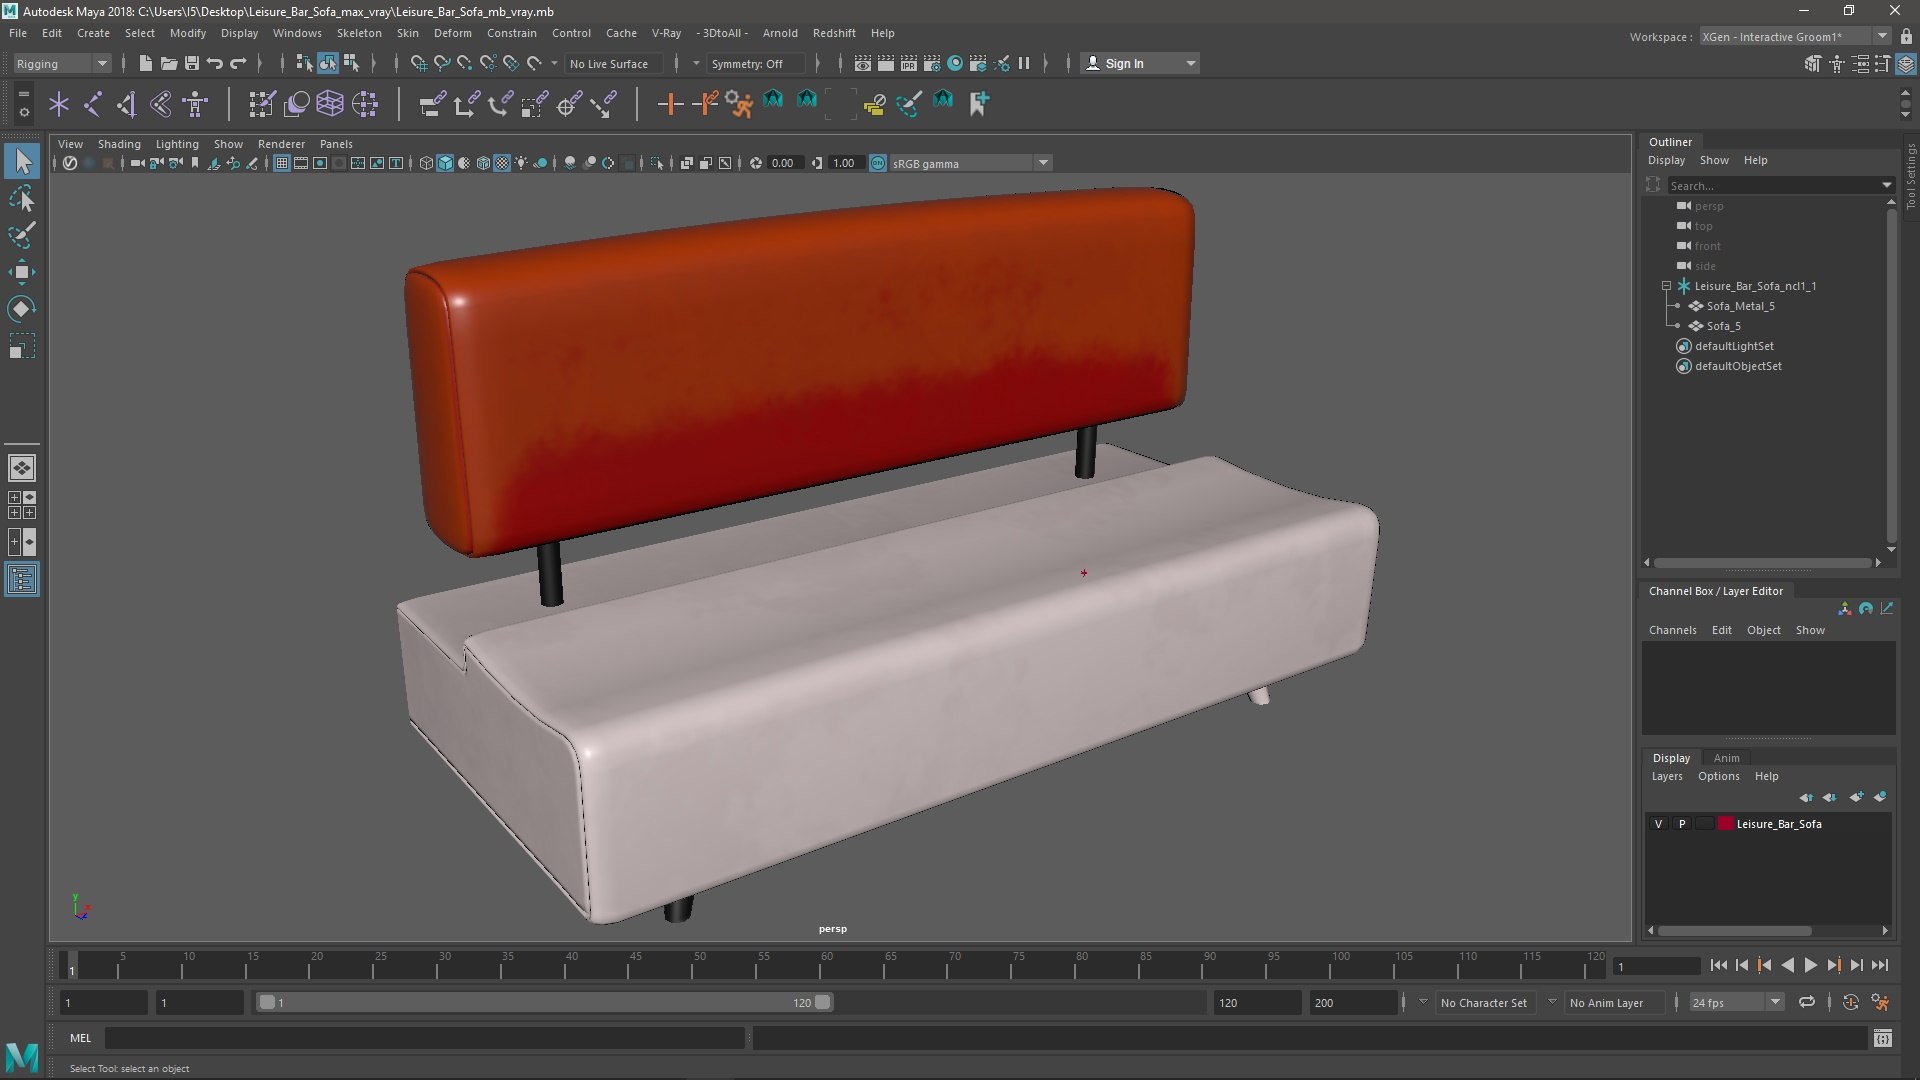Open the No Anim Layer dropdown arrow
This screenshot has width=1920, height=1080.
(x=1552, y=1002)
